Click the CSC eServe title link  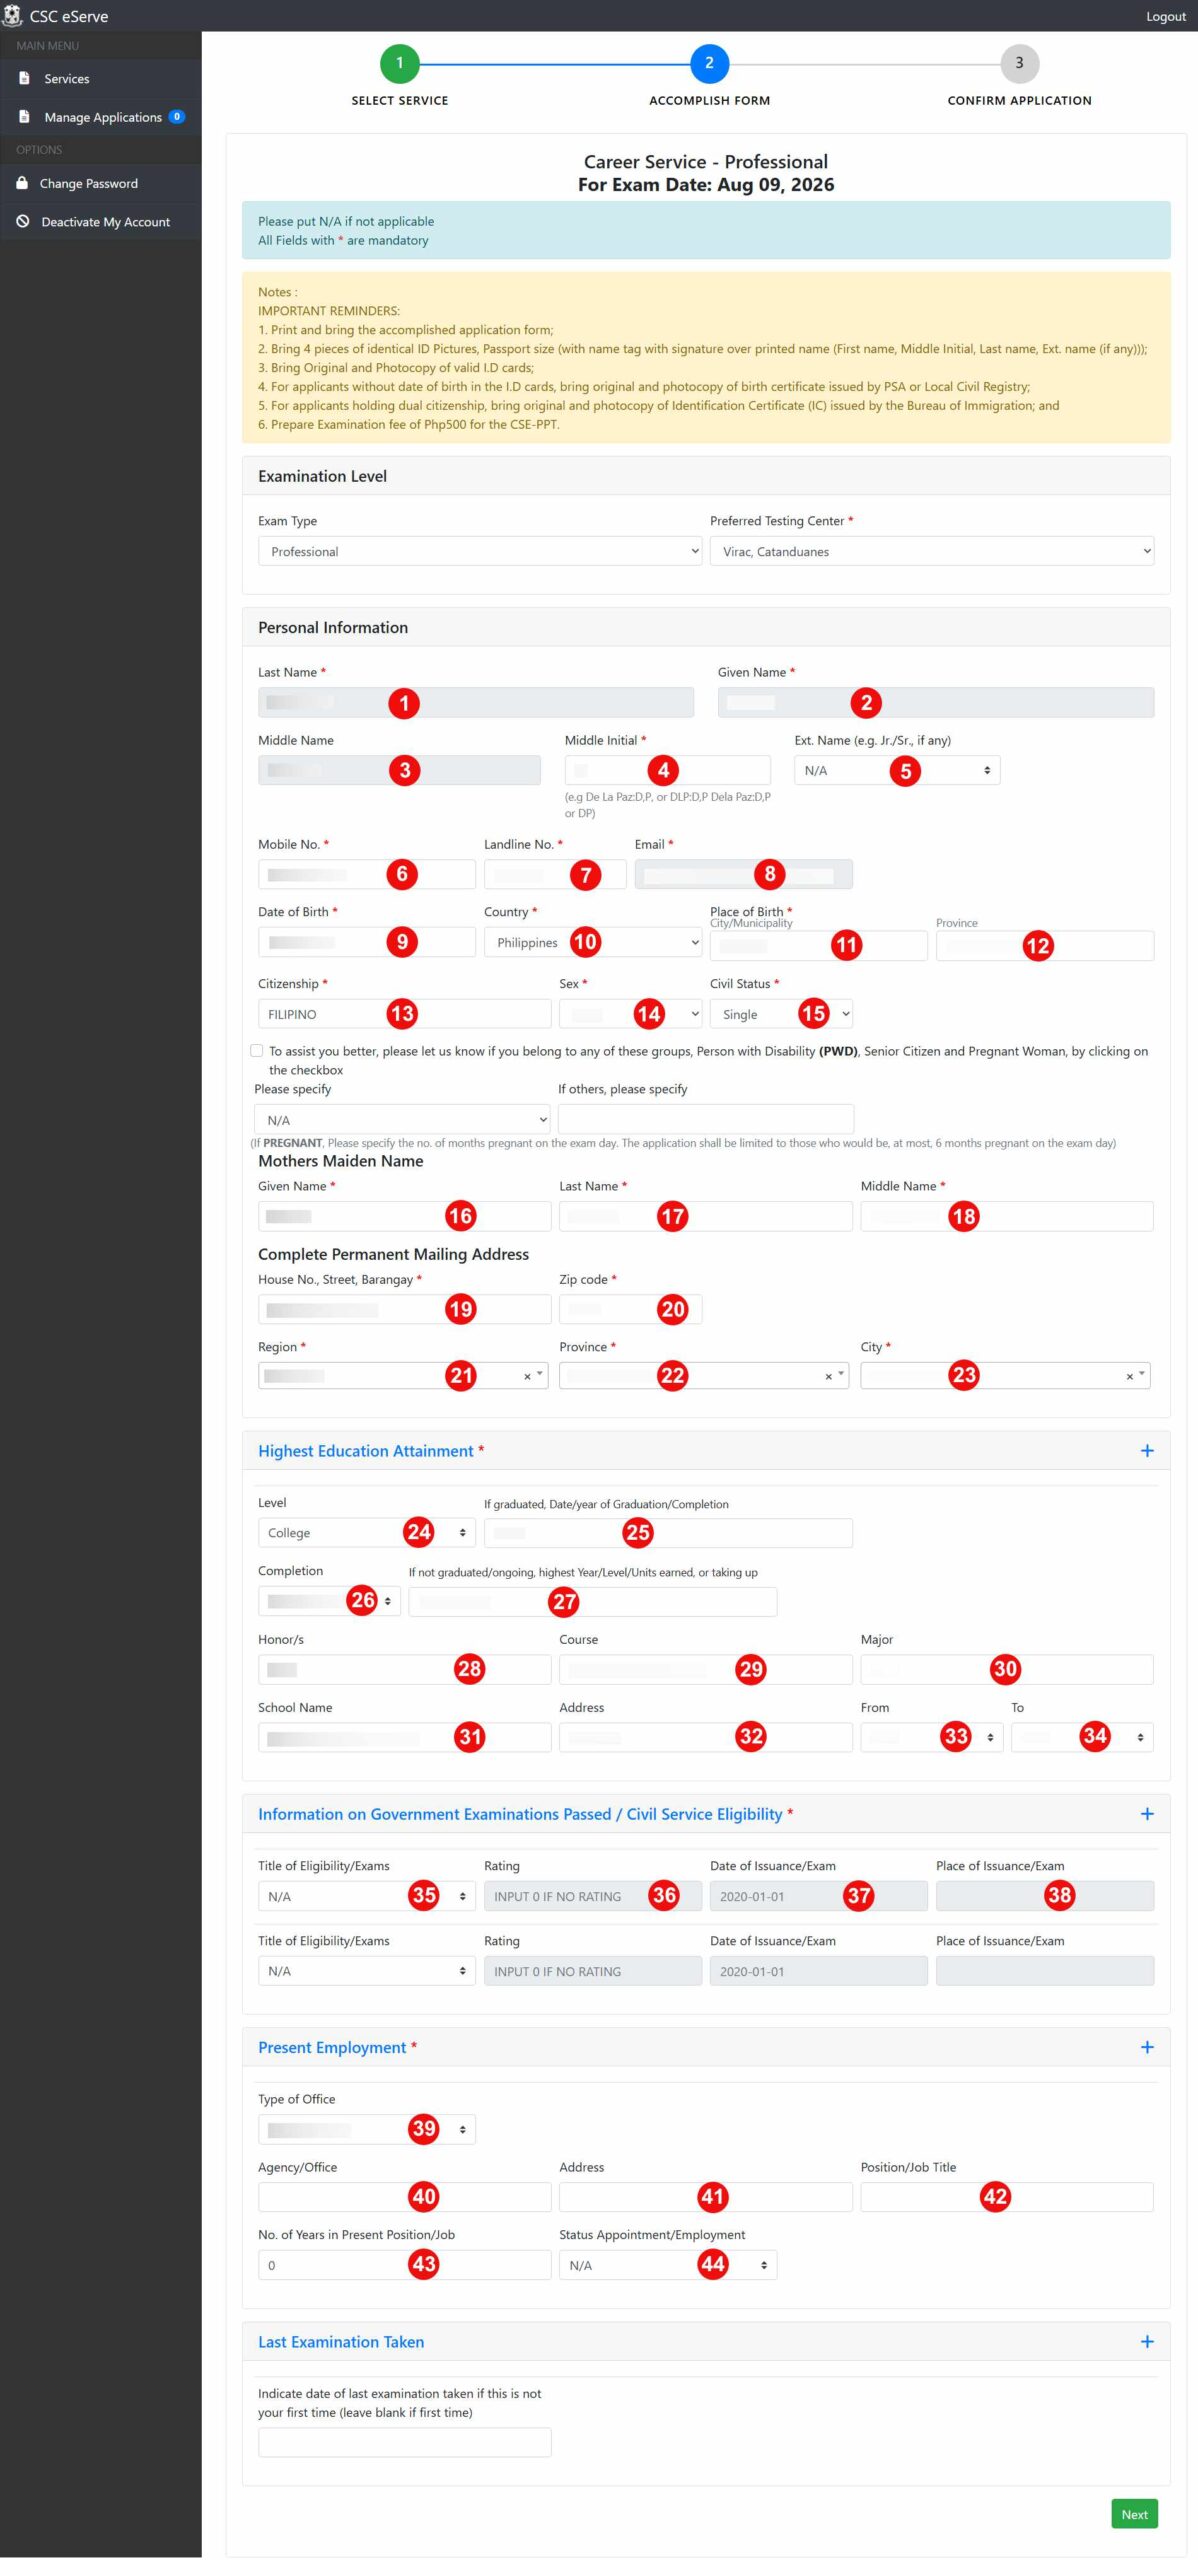(69, 16)
